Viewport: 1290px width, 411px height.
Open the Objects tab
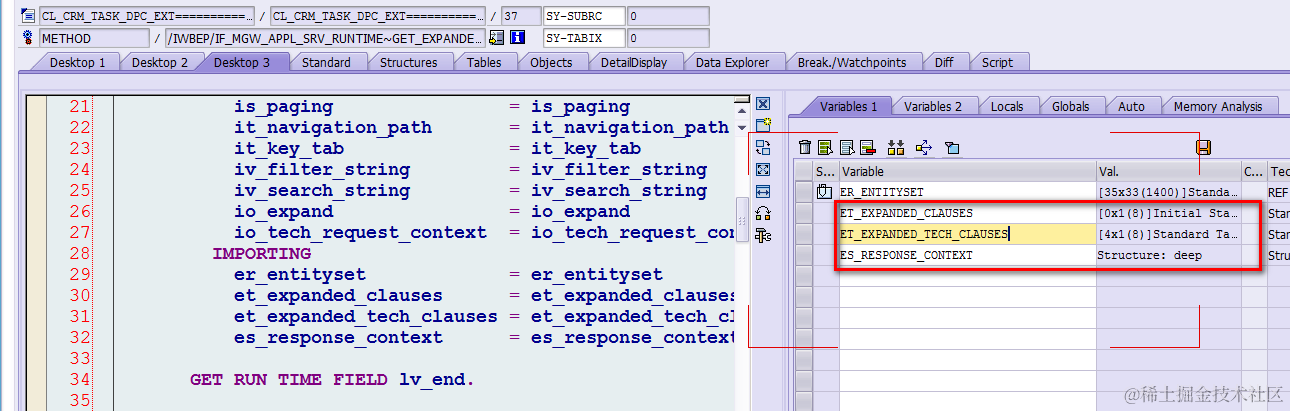(551, 62)
